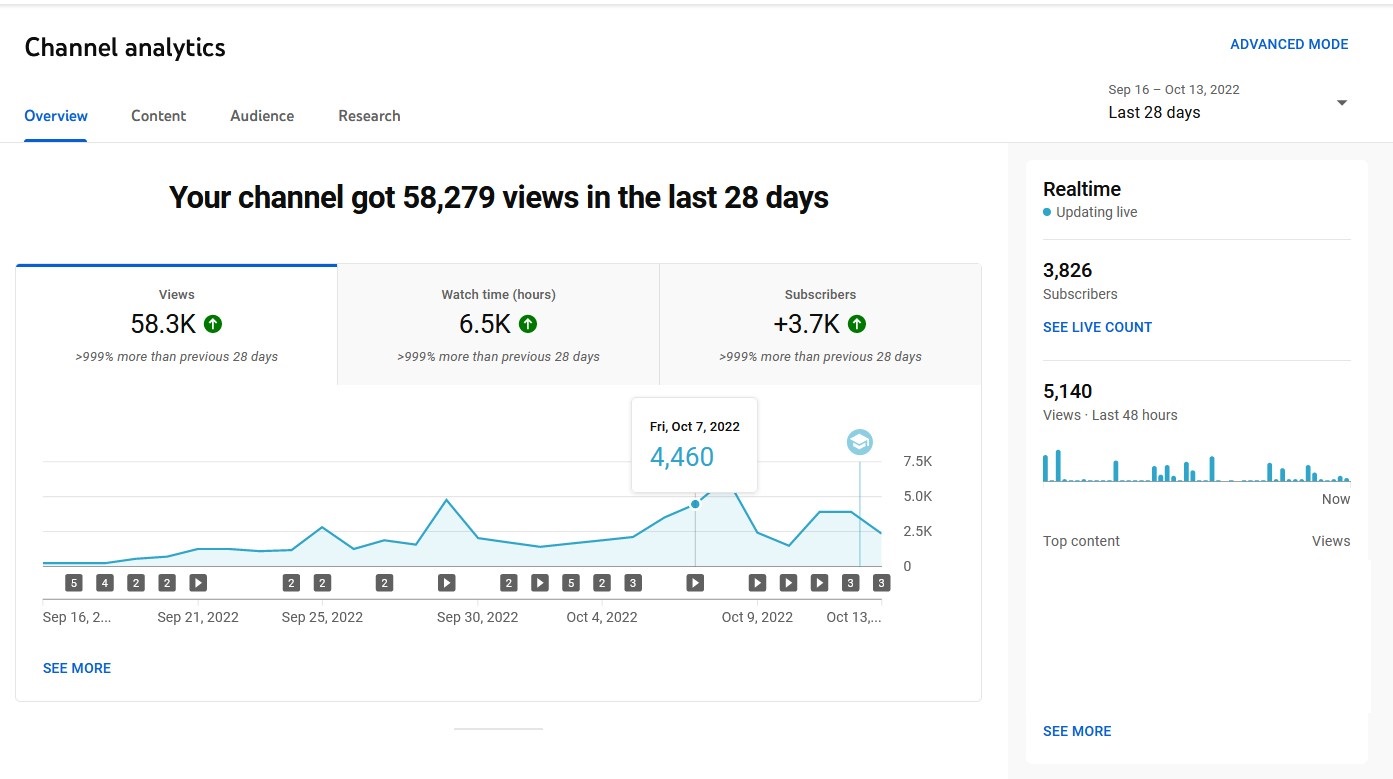This screenshot has height=779, width=1393.
Task: Click the date range dropdown arrow
Action: 1342,102
